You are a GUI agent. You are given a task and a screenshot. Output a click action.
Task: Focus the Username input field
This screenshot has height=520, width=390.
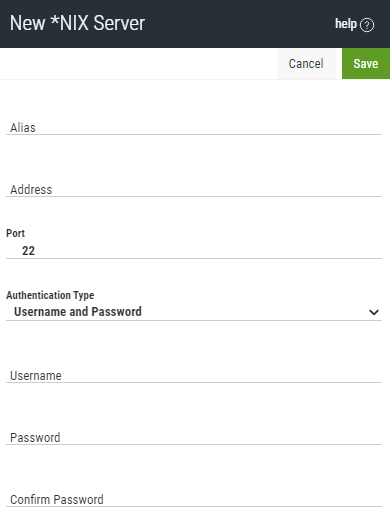(194, 375)
